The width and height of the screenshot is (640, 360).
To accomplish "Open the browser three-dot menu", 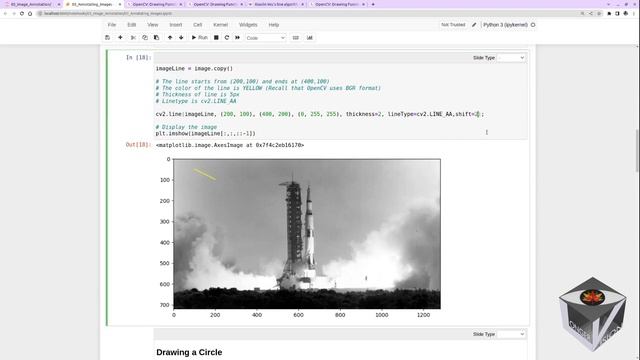I will (x=635, y=13).
